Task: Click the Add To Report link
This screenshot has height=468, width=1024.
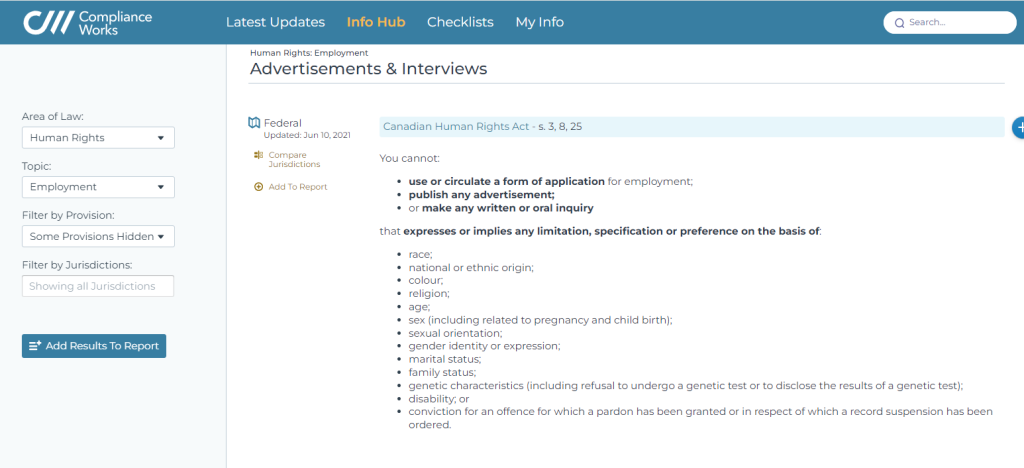Action: [x=298, y=187]
